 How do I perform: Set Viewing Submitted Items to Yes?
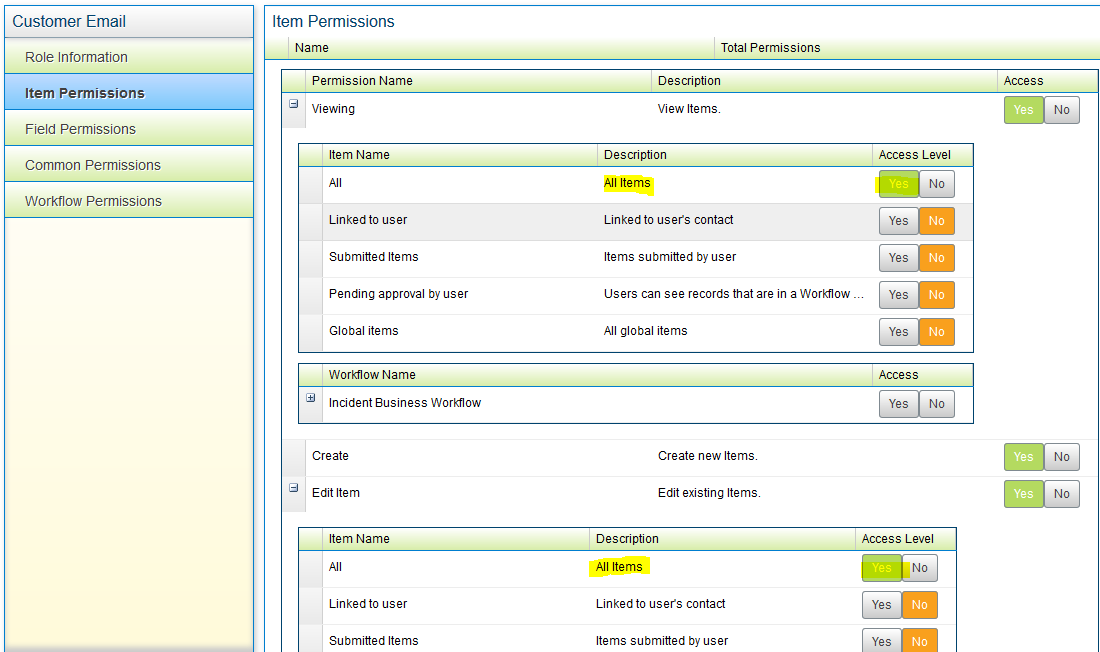point(898,258)
